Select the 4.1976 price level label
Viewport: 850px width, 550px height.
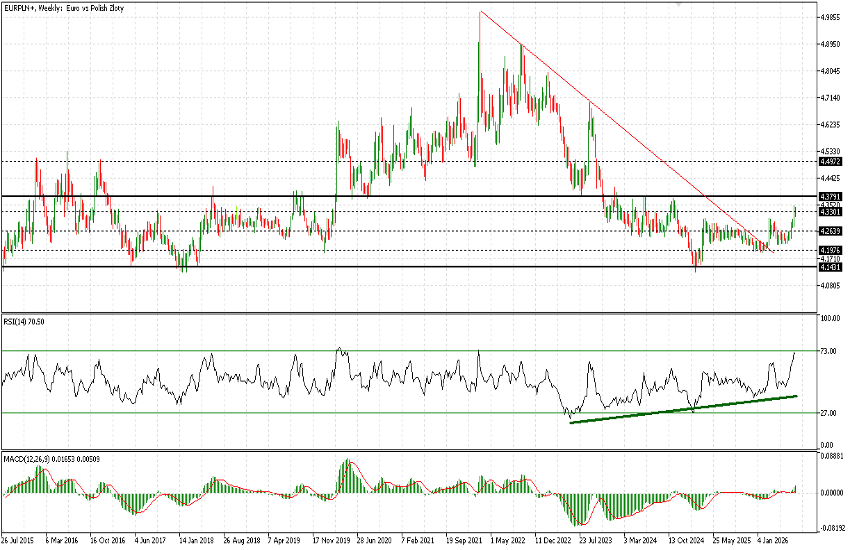[x=830, y=250]
